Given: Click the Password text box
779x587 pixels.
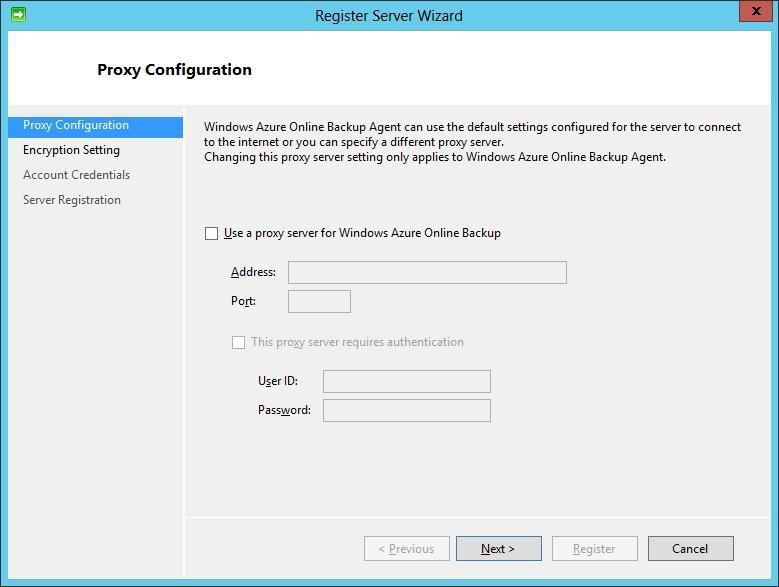Looking at the screenshot, I should click(x=407, y=411).
